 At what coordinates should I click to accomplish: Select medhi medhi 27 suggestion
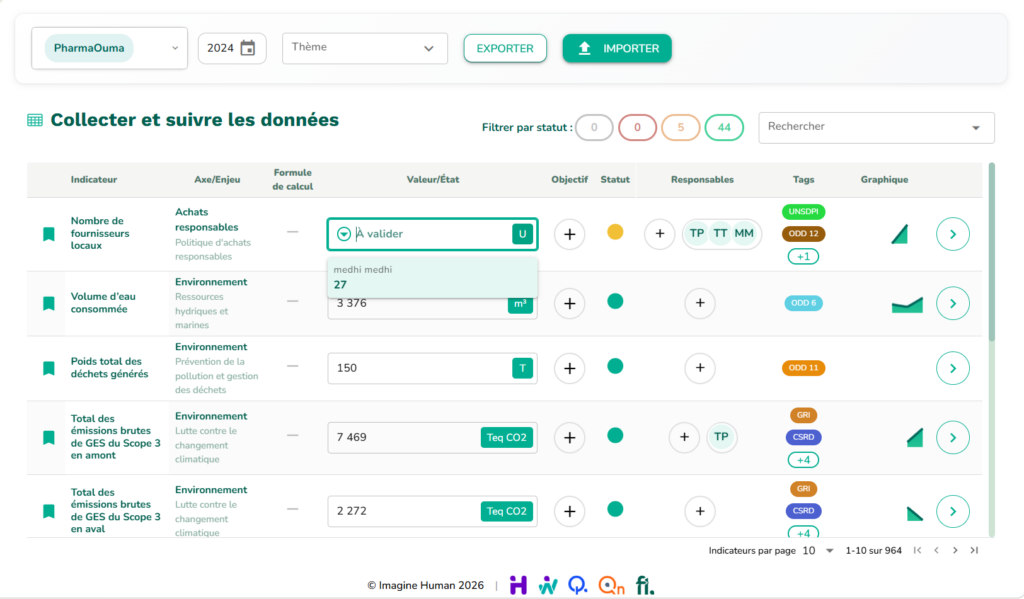(x=432, y=277)
